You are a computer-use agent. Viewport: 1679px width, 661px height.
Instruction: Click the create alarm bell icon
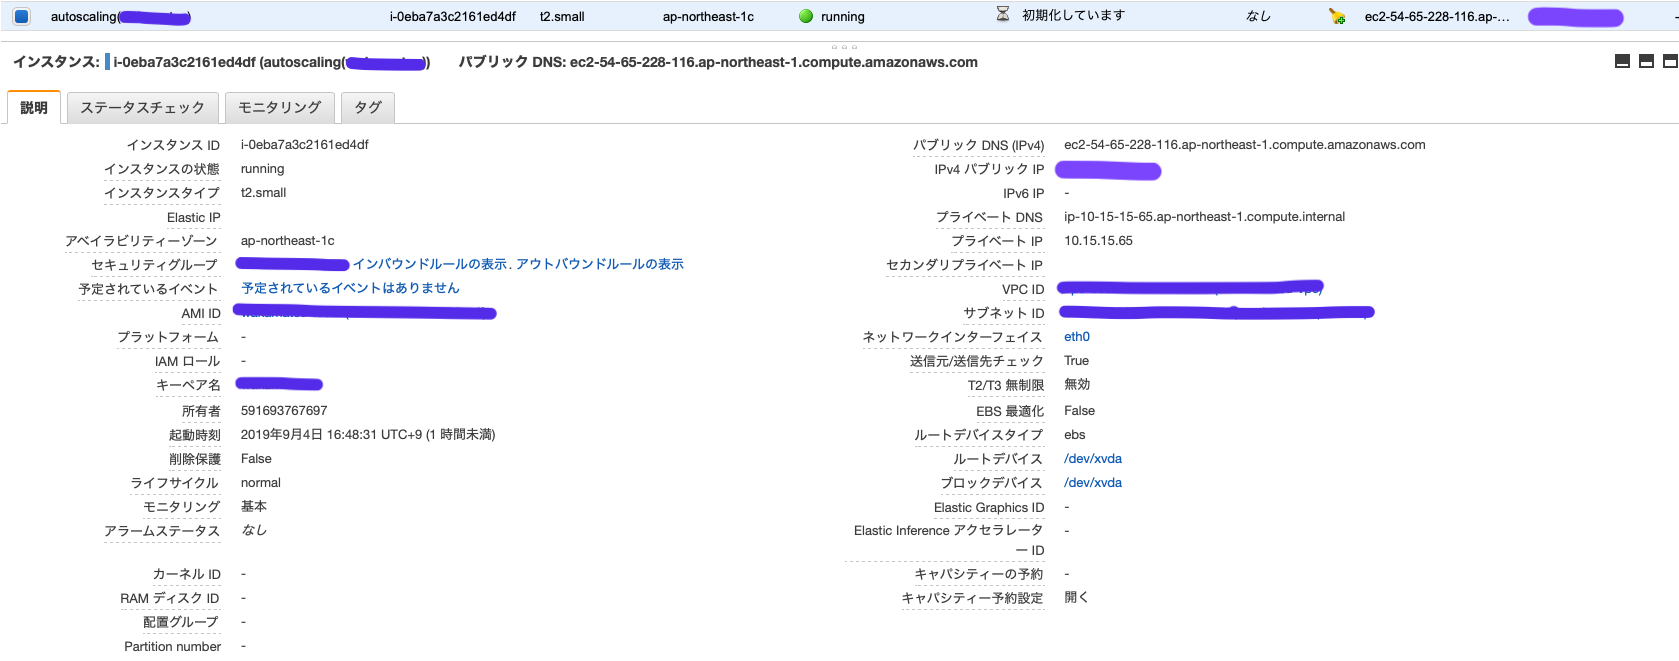click(1337, 16)
